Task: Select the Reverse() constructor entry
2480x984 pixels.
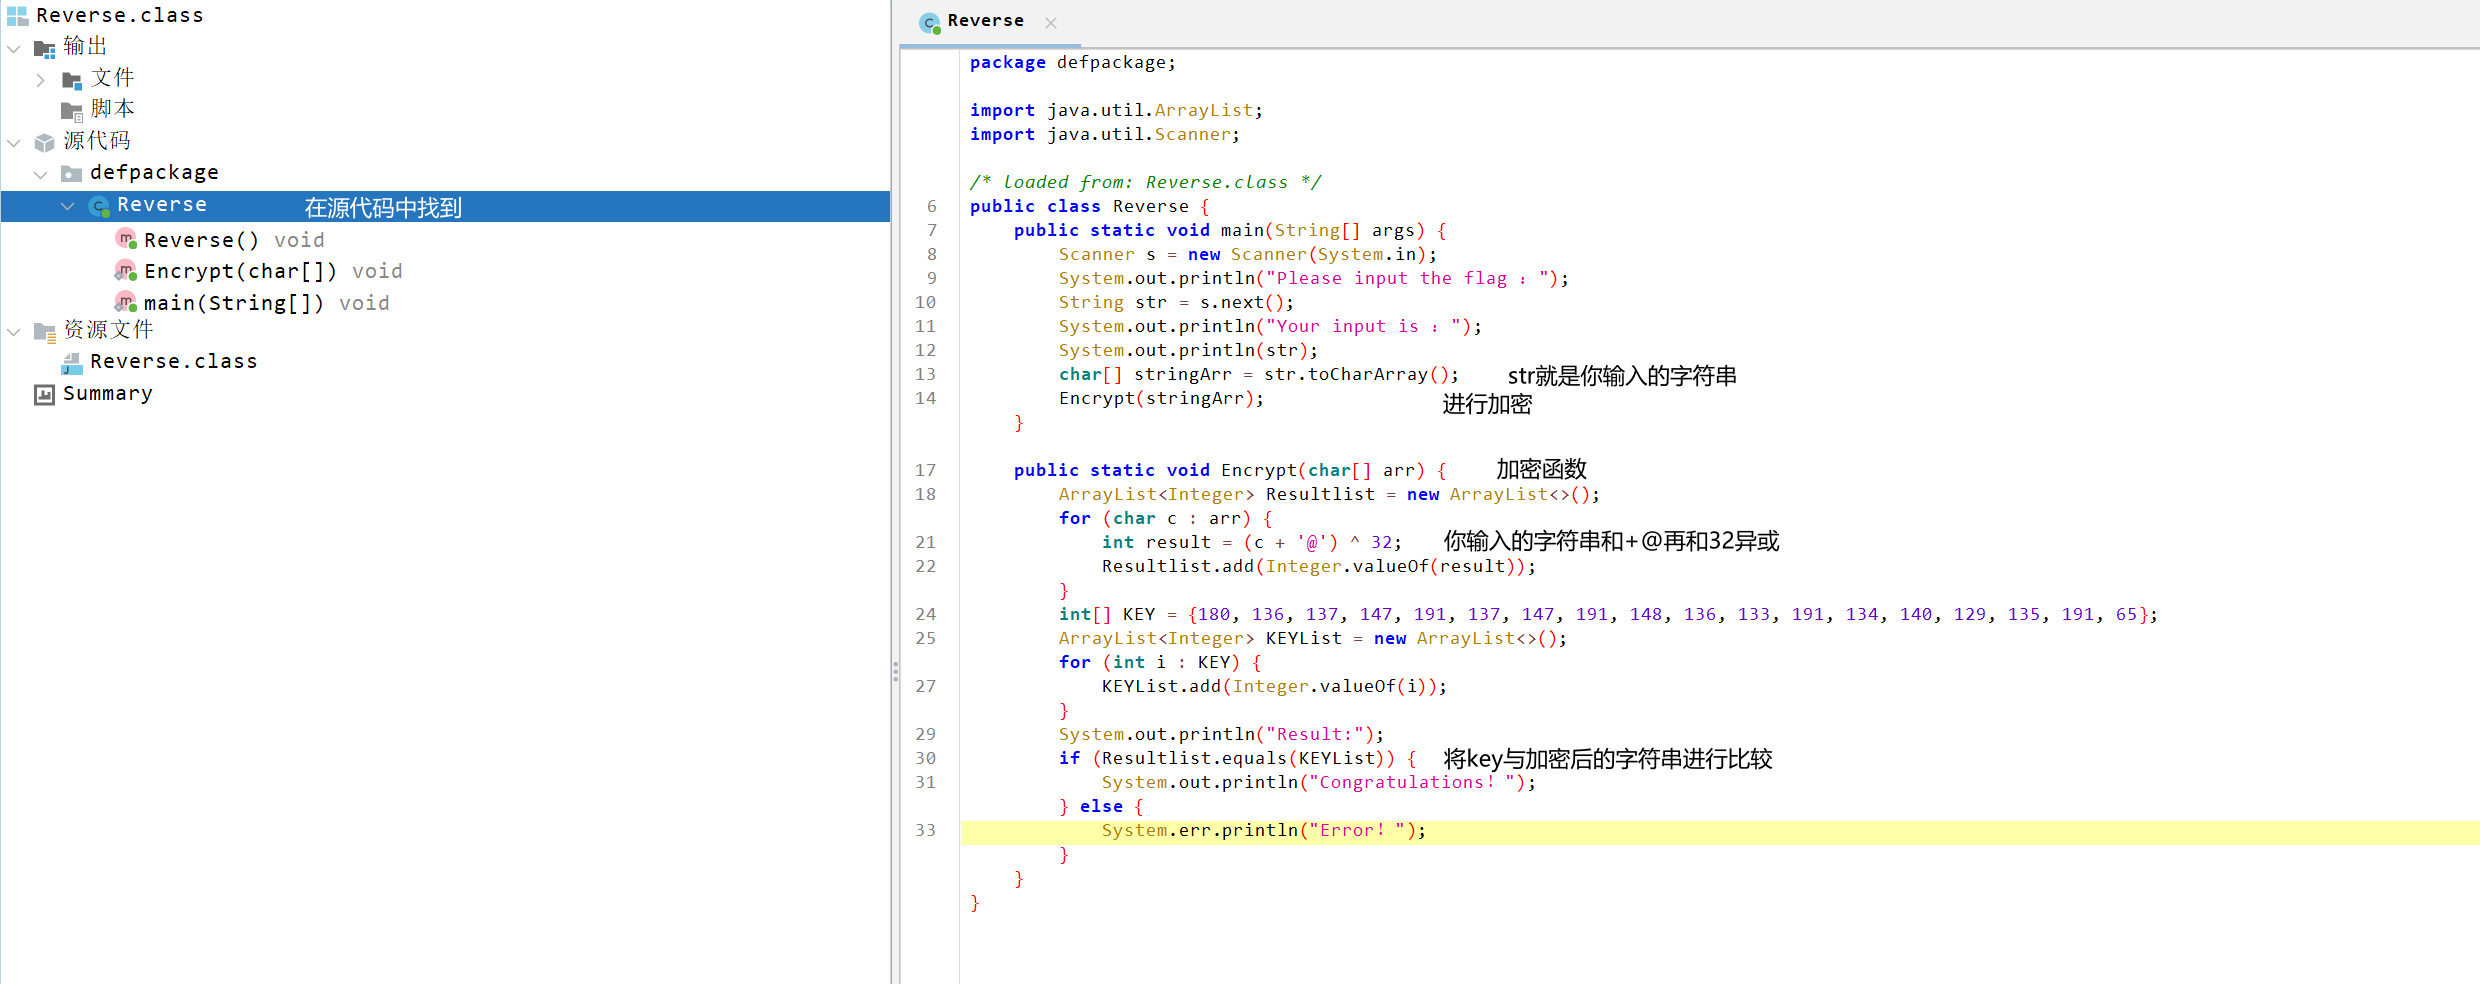Action: pos(201,240)
